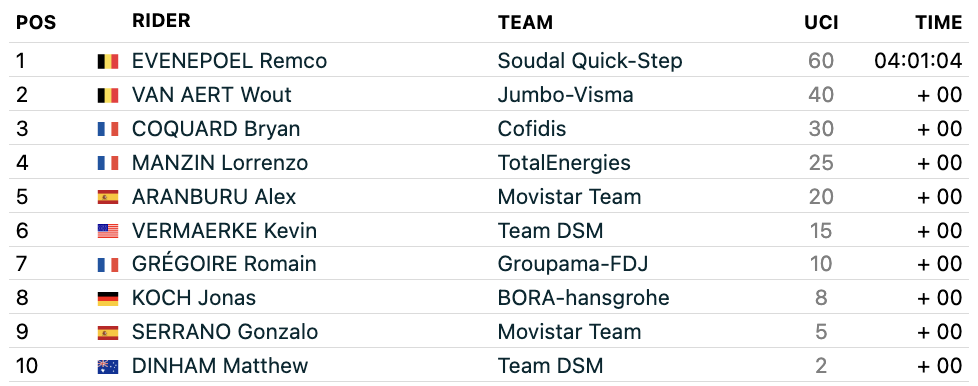This screenshot has height=386, width=978.
Task: Open BORA-hansgrohe team link
Action: [x=584, y=298]
